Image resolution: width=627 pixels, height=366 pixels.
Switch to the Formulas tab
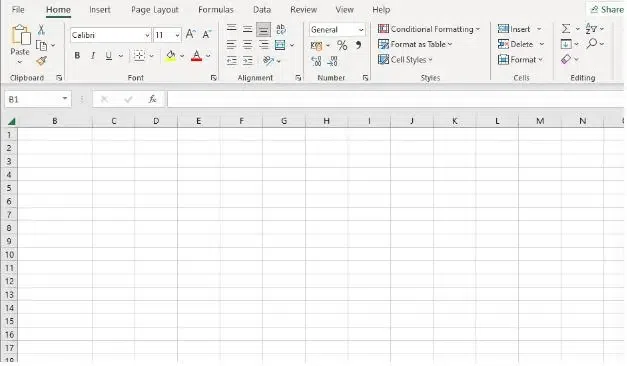tap(216, 10)
